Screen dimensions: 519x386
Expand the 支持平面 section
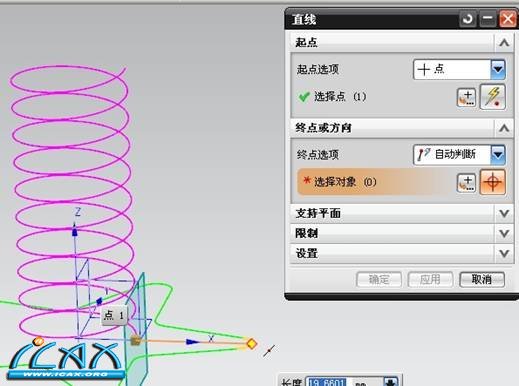tap(504, 213)
